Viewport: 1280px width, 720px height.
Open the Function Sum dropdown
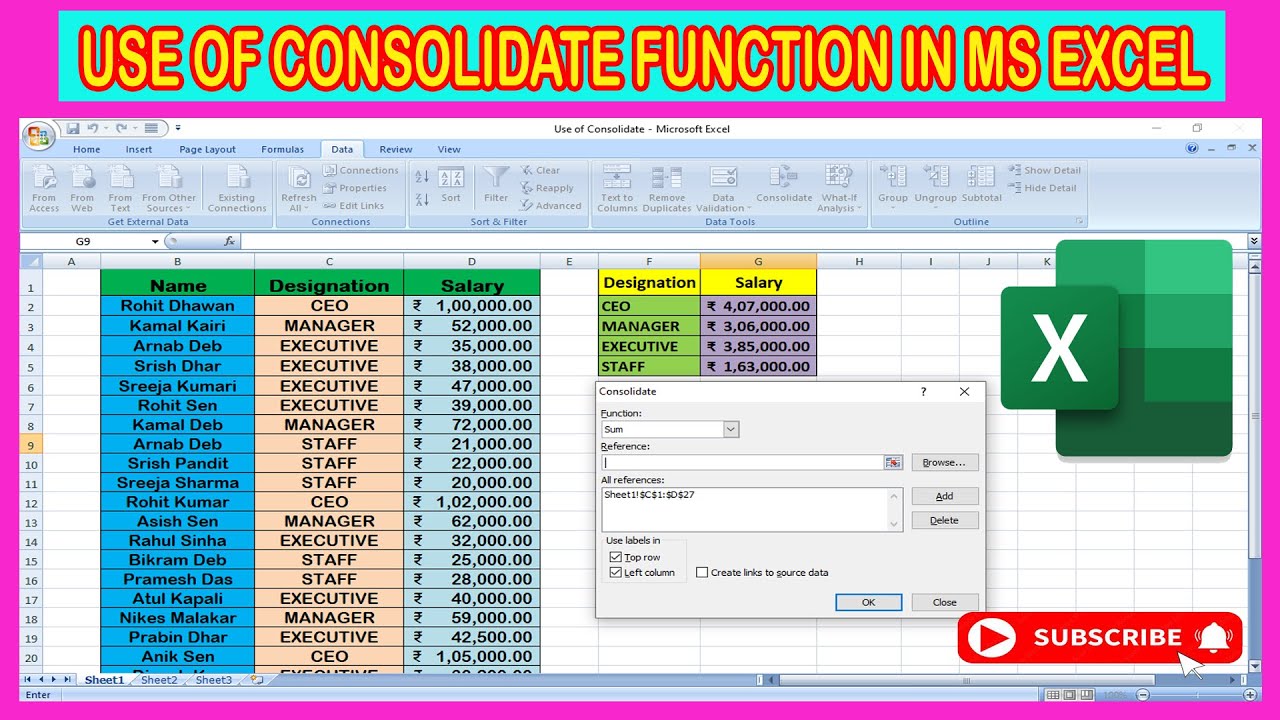point(731,429)
